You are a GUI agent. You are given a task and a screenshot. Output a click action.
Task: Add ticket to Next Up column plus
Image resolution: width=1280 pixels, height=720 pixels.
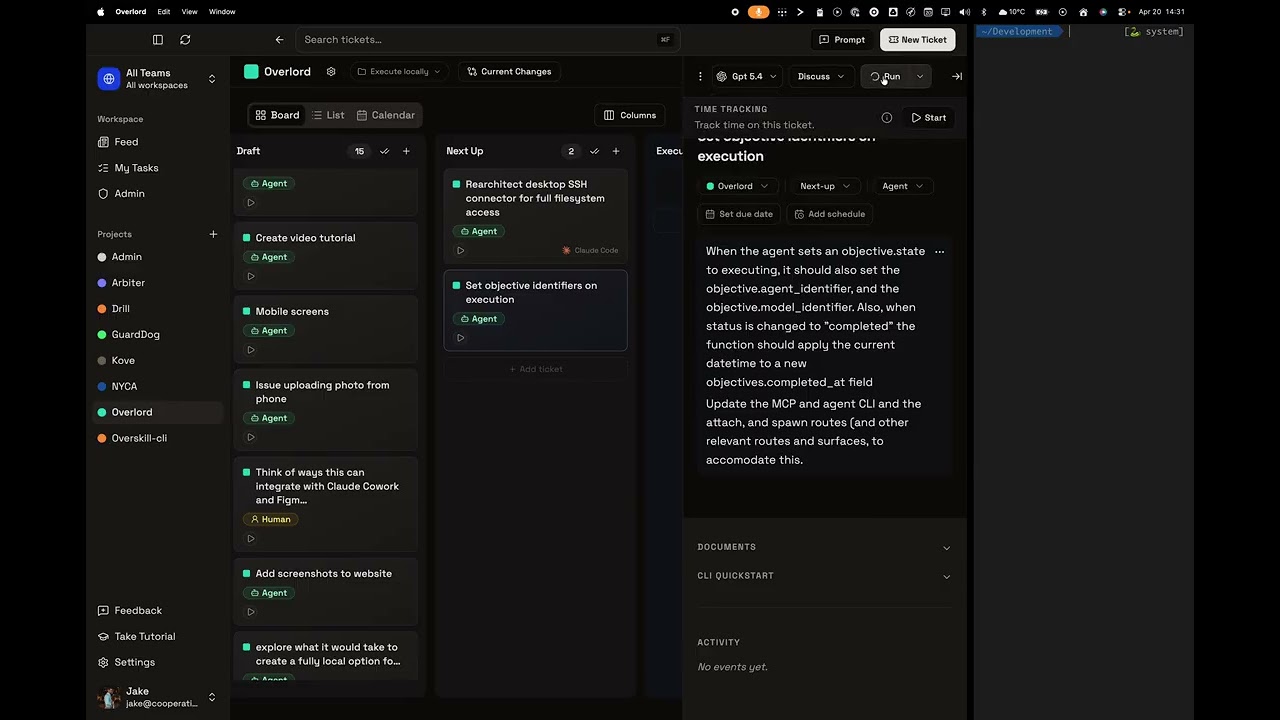(x=616, y=151)
